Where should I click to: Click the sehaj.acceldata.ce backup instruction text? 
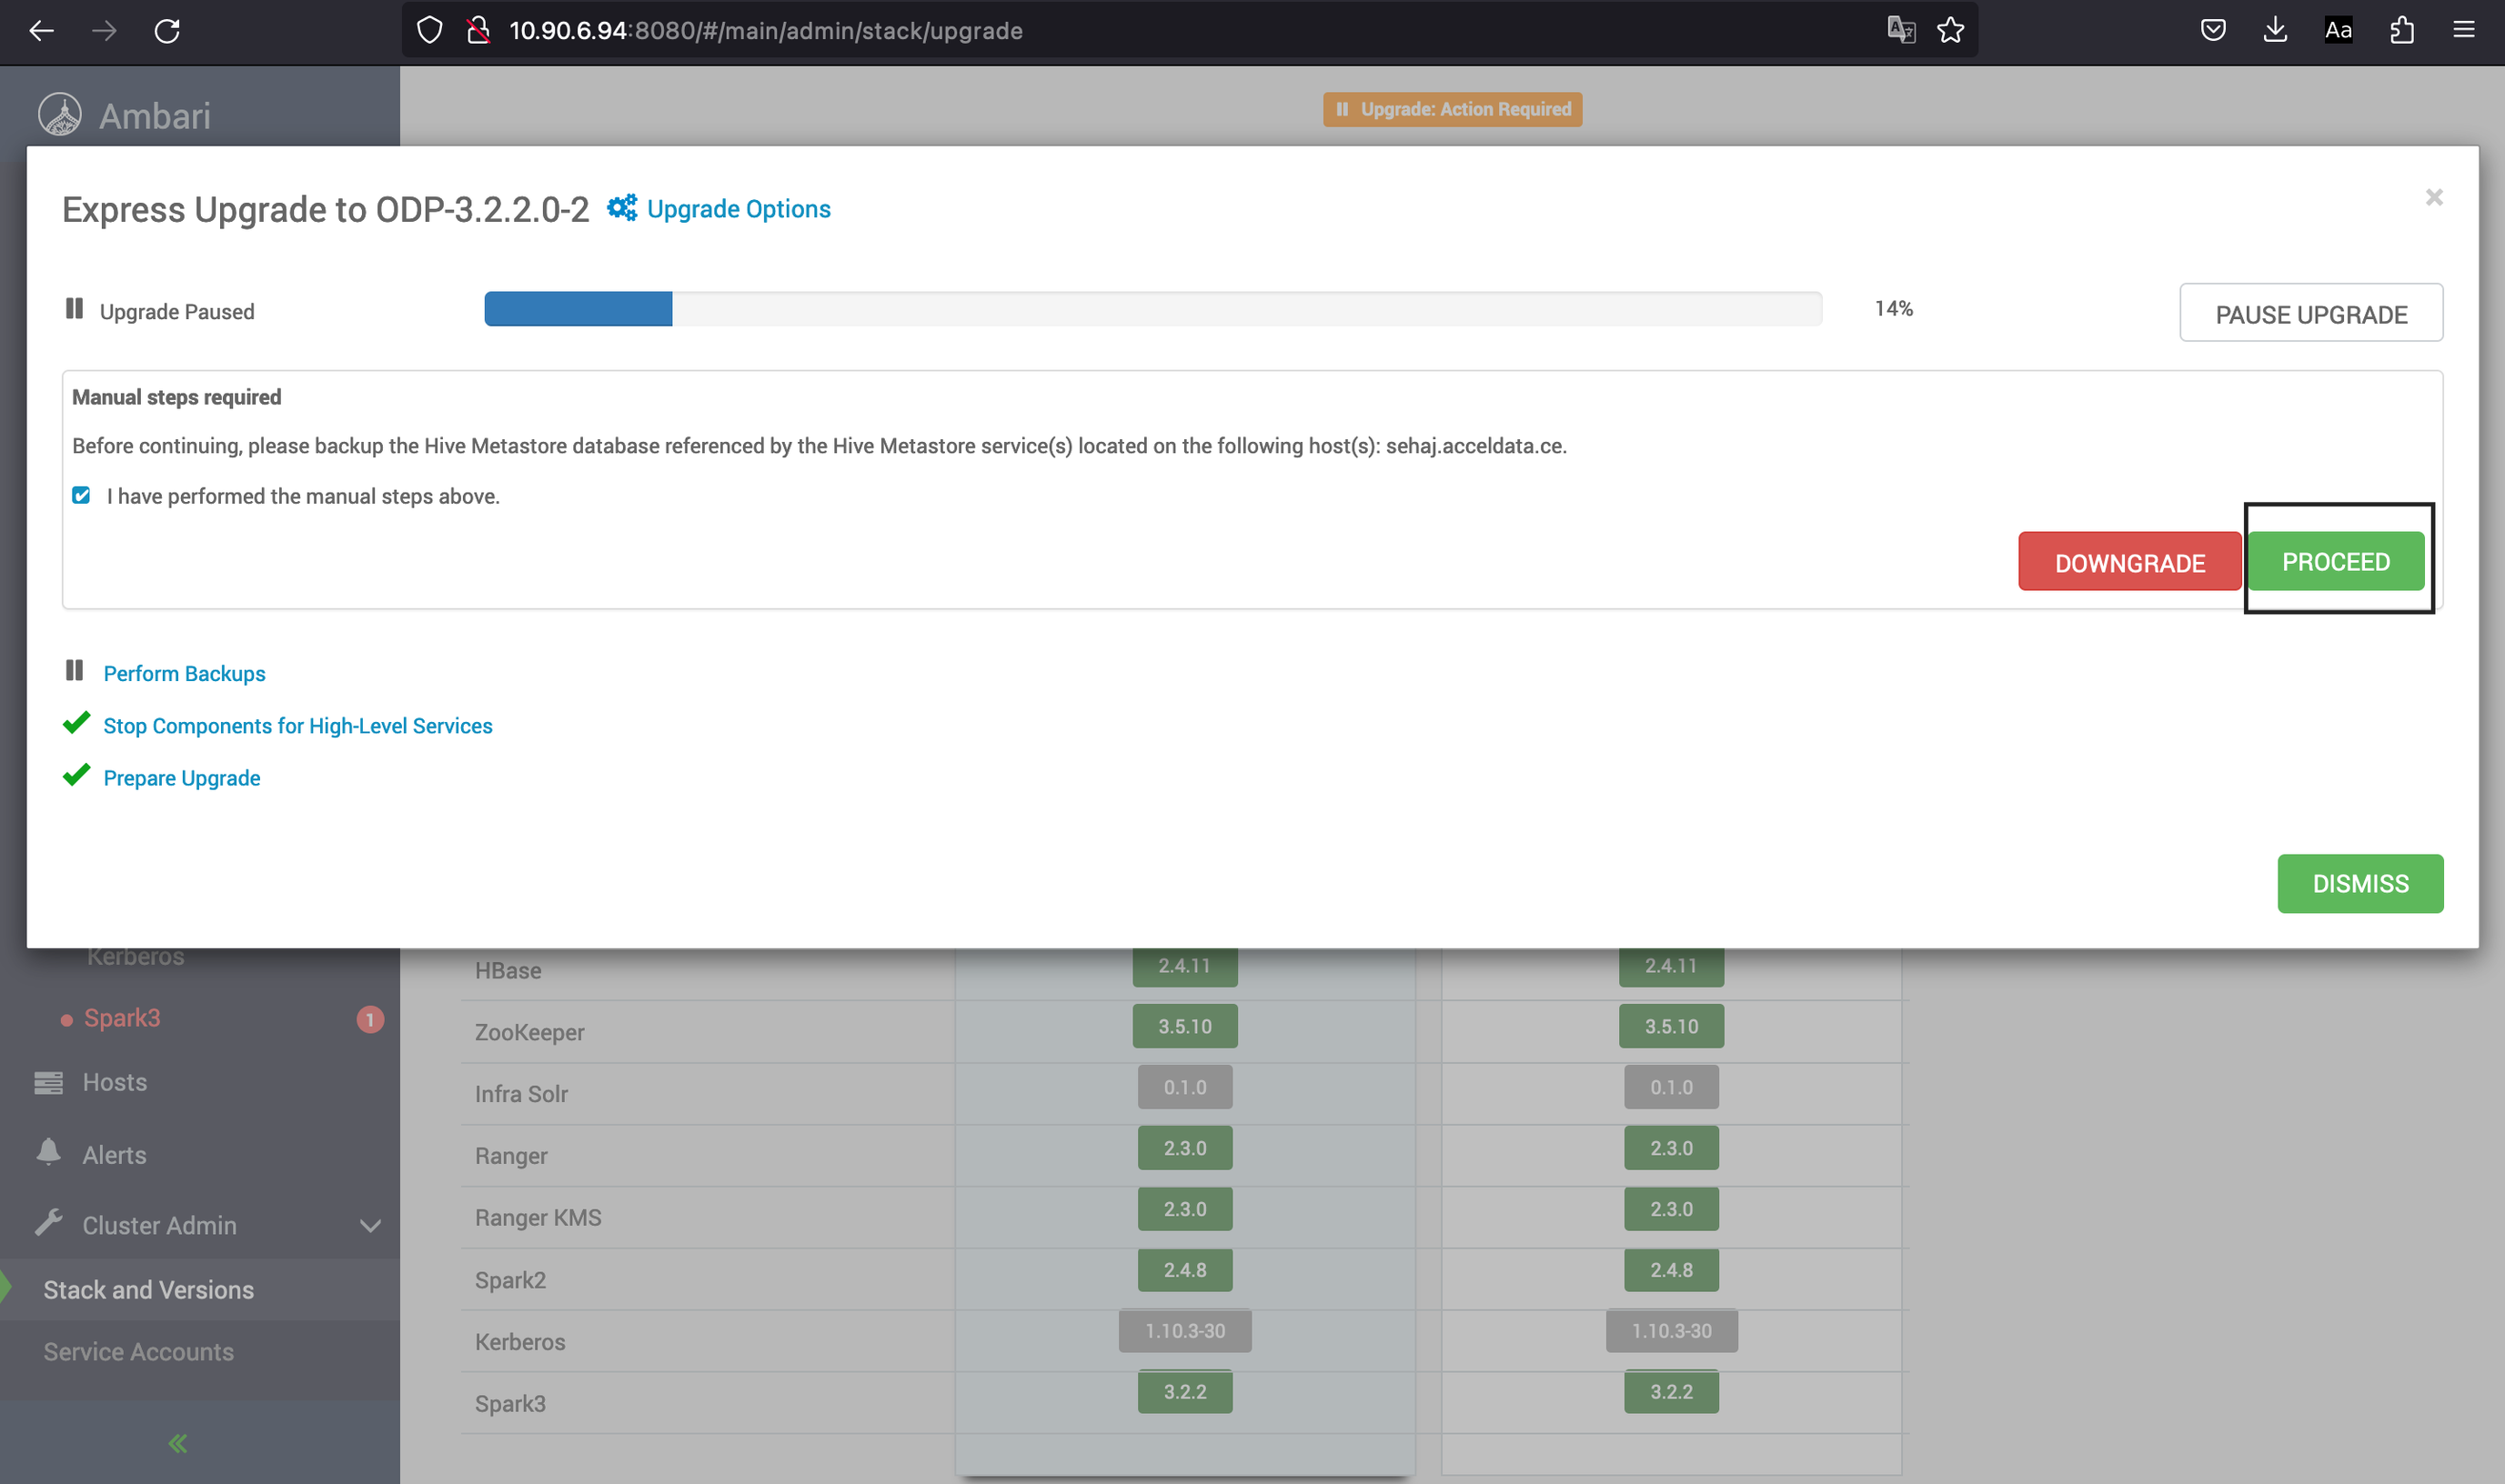click(819, 446)
